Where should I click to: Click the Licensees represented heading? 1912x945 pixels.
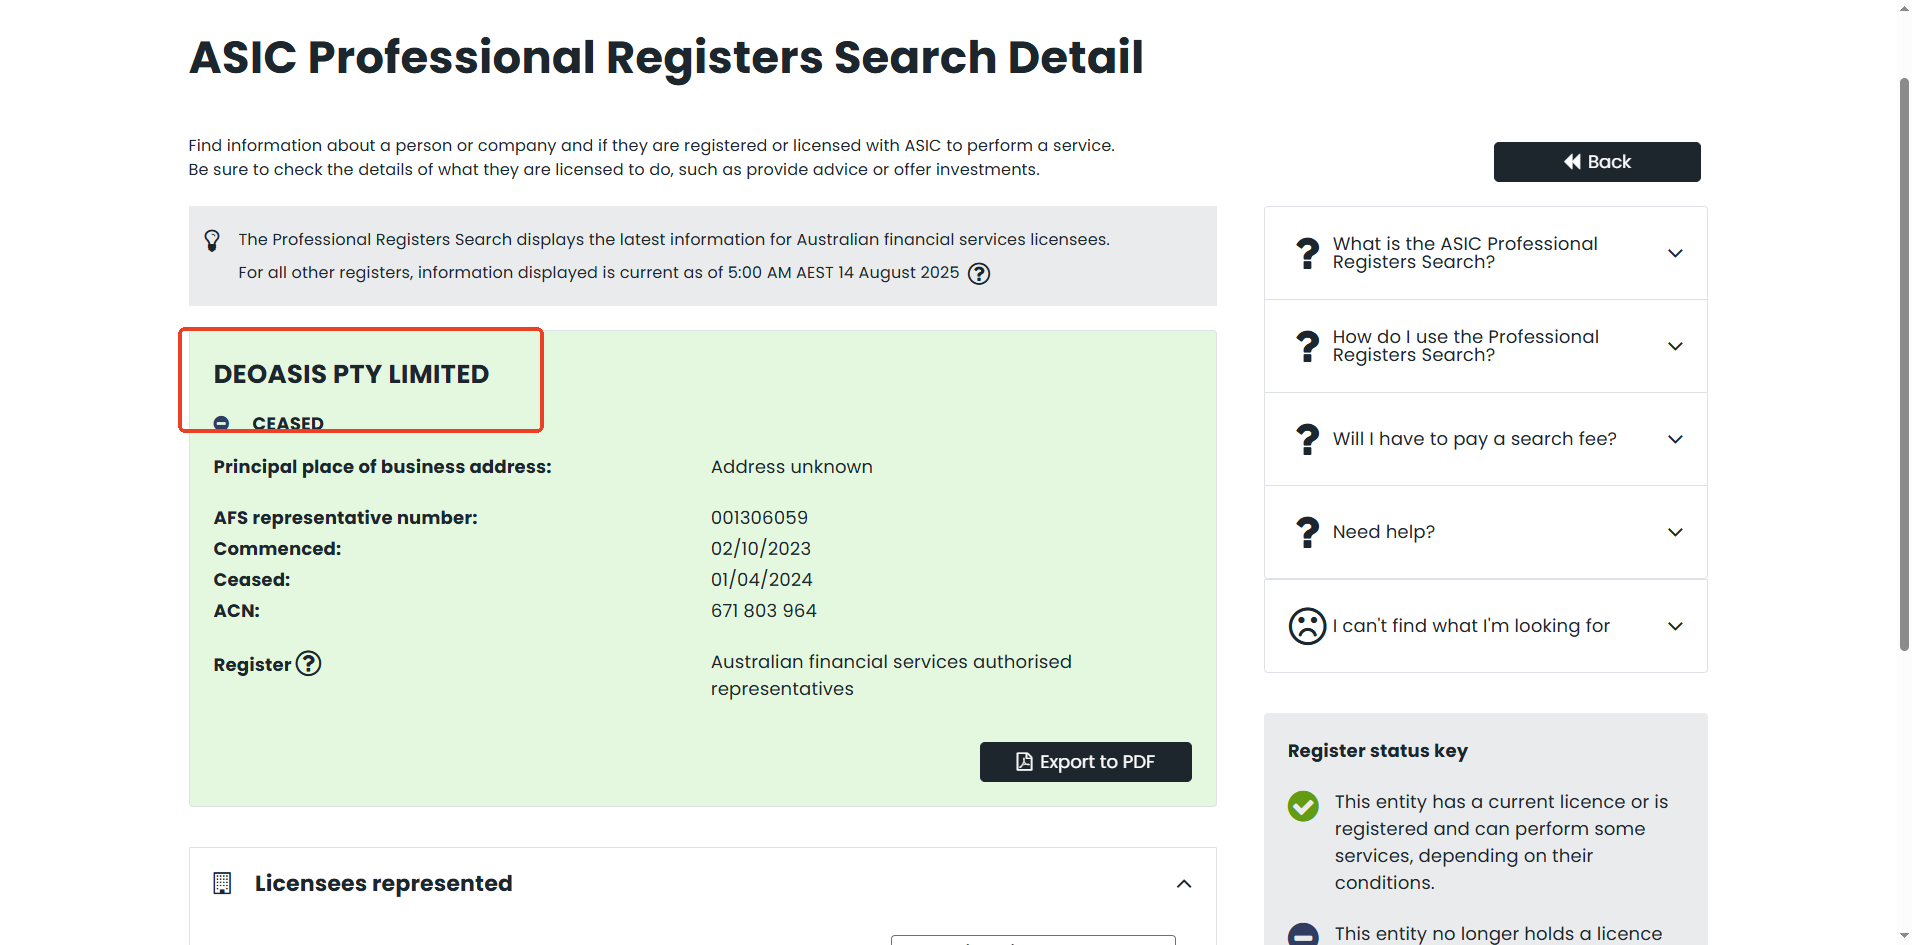point(383,884)
